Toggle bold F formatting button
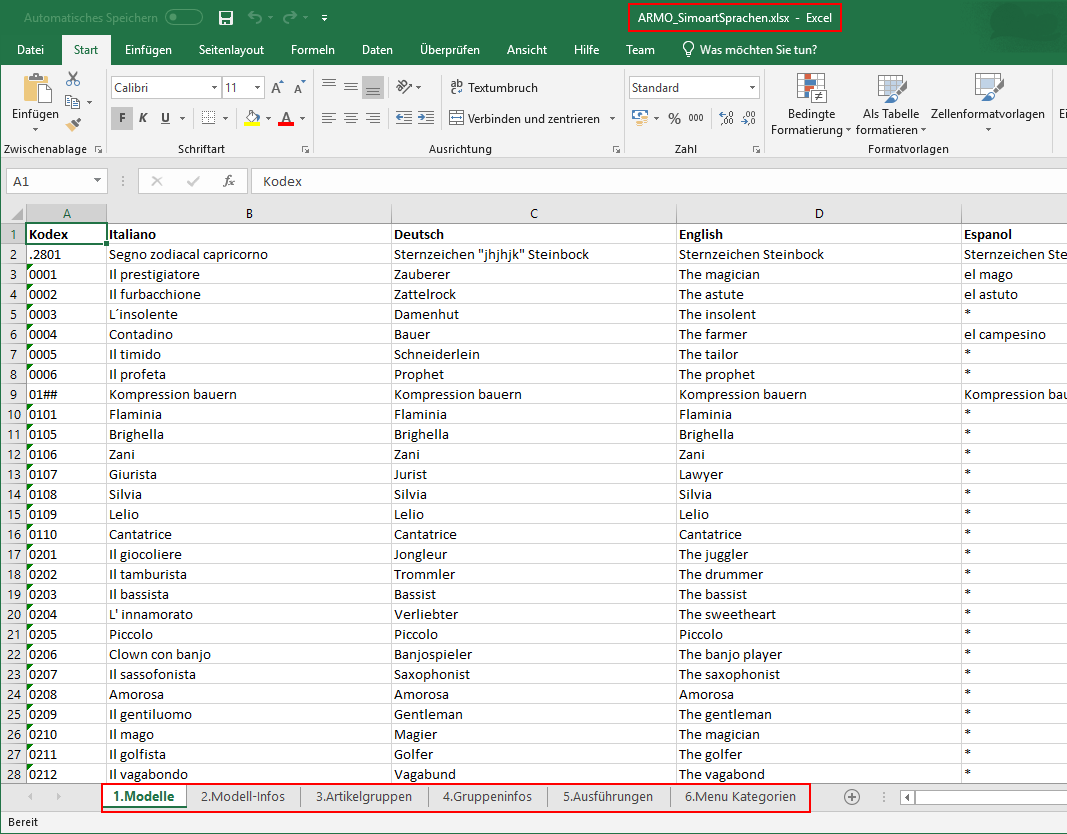The width and height of the screenshot is (1067, 834). point(121,118)
